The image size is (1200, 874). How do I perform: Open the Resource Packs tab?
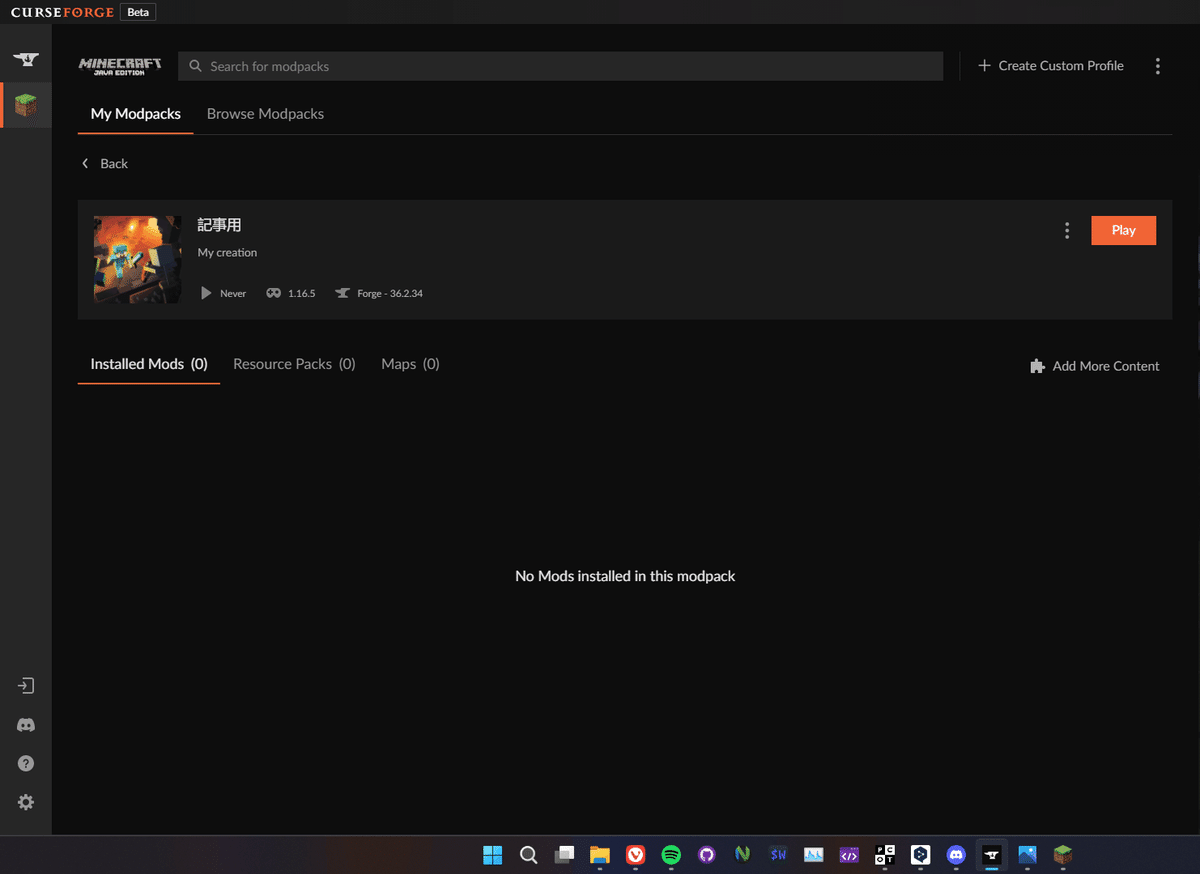coord(294,364)
